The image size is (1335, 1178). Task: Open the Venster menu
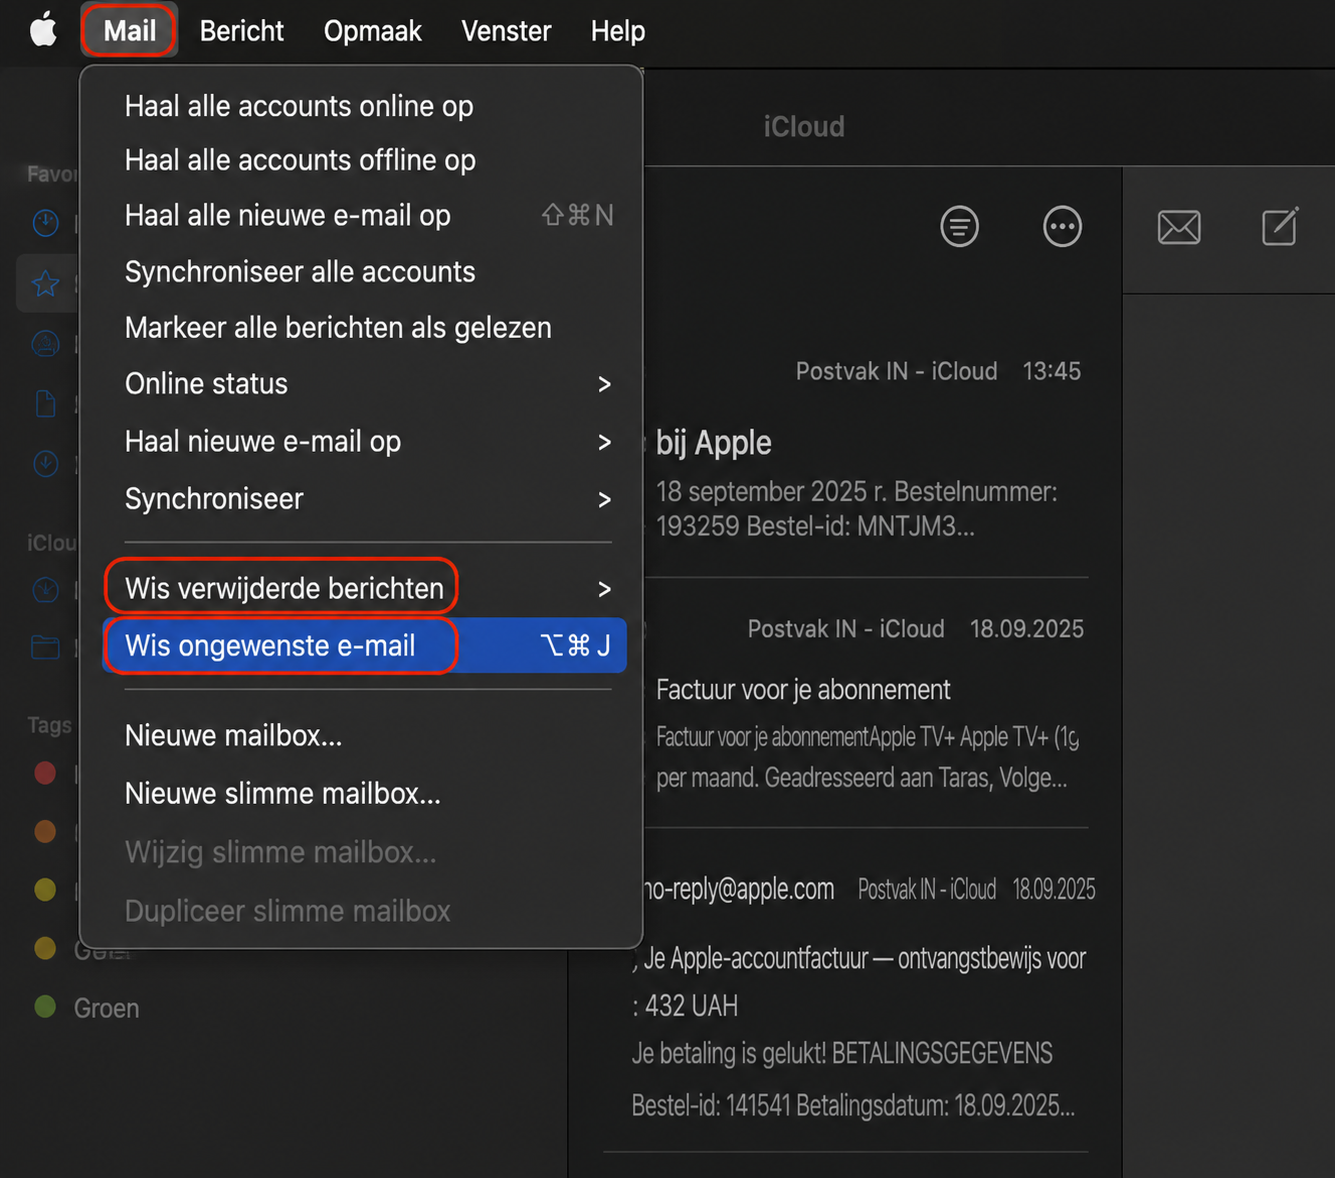coord(506,31)
